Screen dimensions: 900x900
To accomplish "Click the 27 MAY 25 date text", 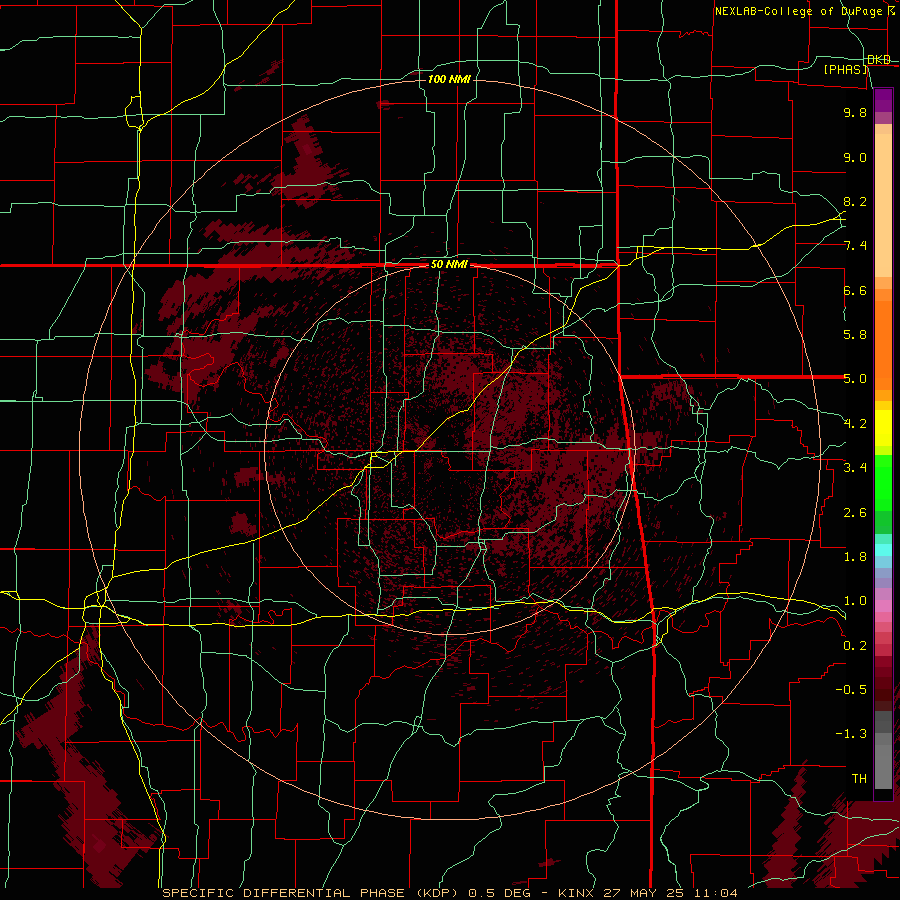I will 642,893.
